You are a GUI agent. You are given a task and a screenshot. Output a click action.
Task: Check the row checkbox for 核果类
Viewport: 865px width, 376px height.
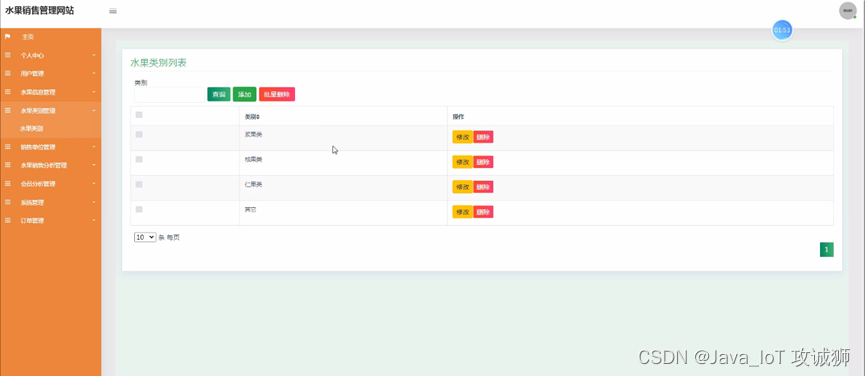click(139, 159)
